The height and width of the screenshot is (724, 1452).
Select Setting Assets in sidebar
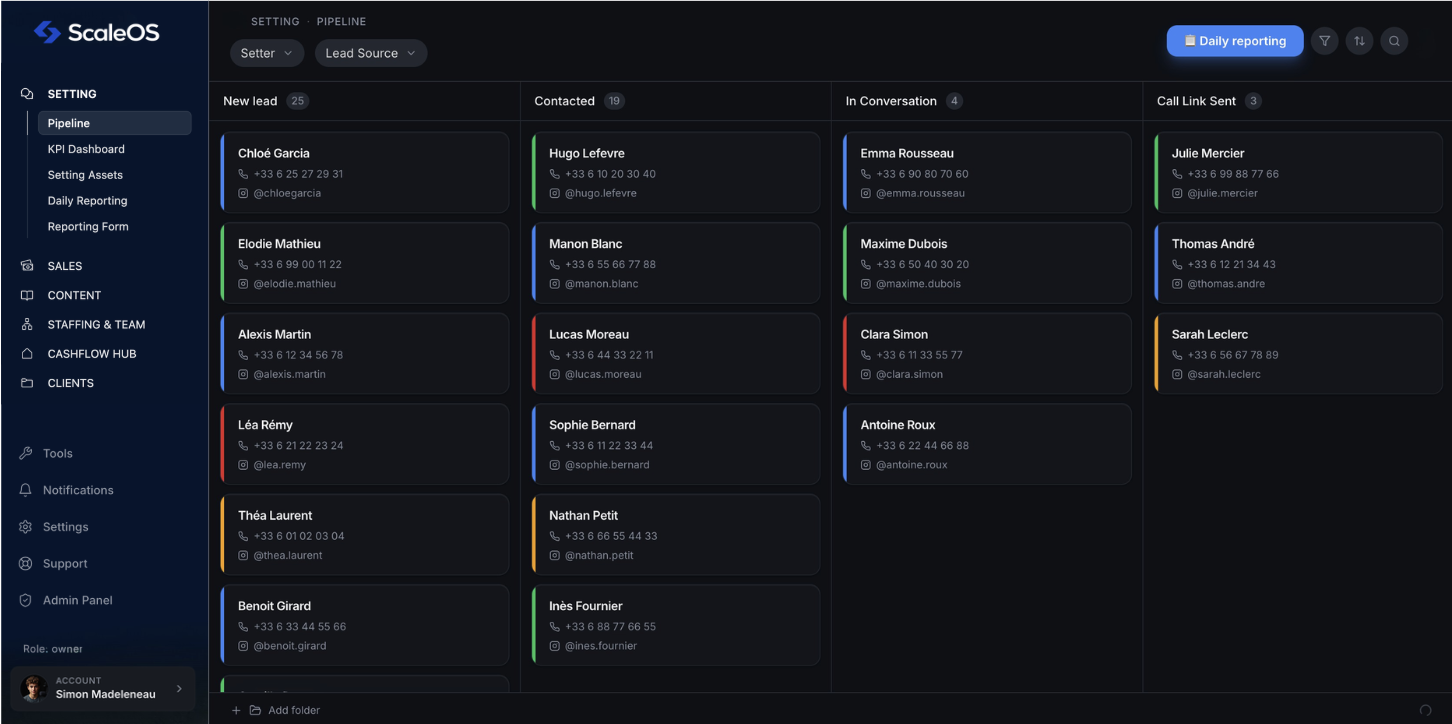tap(85, 175)
